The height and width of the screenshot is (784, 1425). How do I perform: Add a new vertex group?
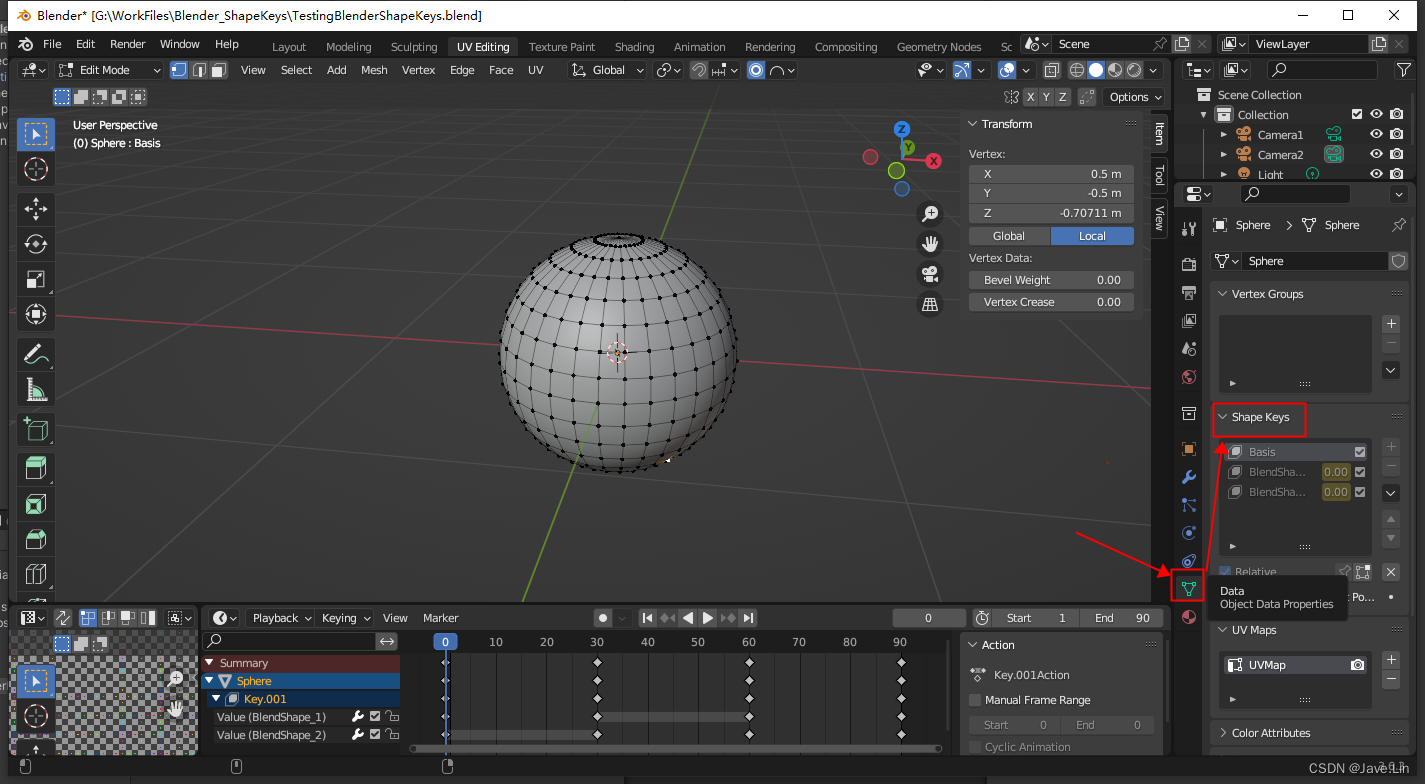1390,324
